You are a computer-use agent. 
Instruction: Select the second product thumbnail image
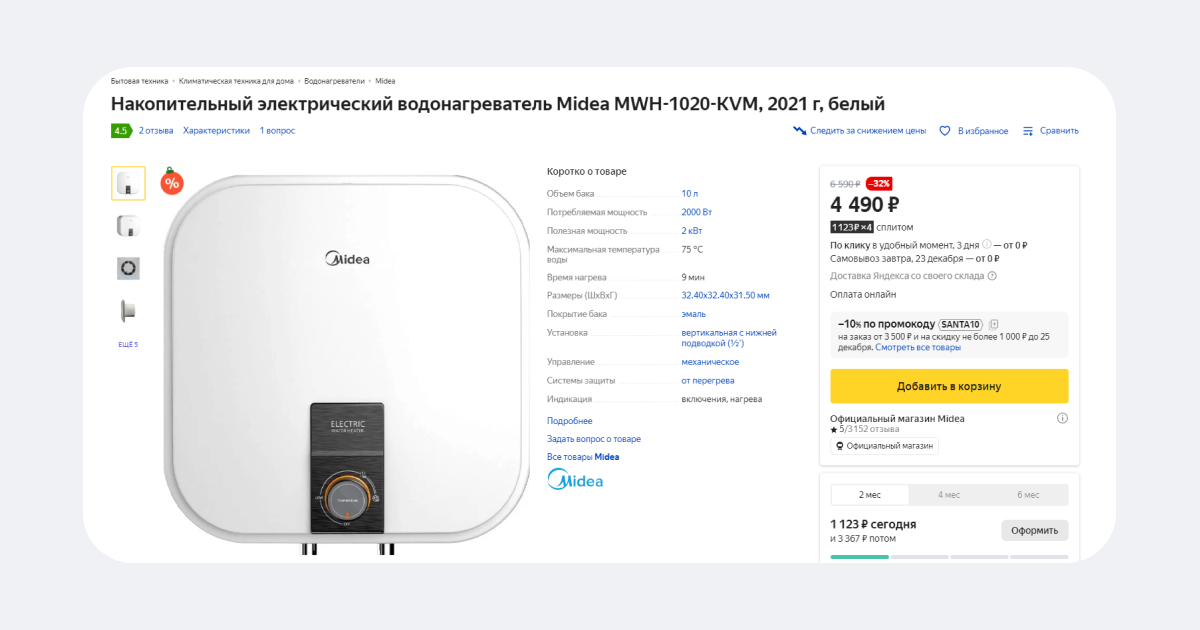[128, 226]
